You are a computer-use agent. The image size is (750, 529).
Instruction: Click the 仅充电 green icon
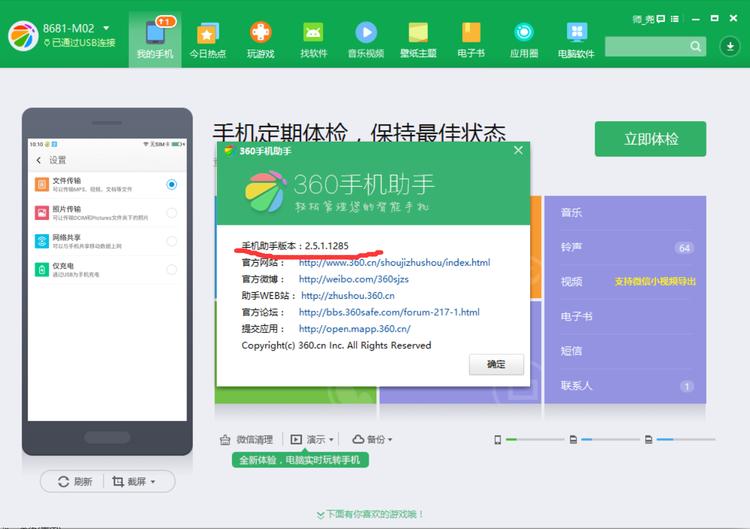pyautogui.click(x=42, y=269)
